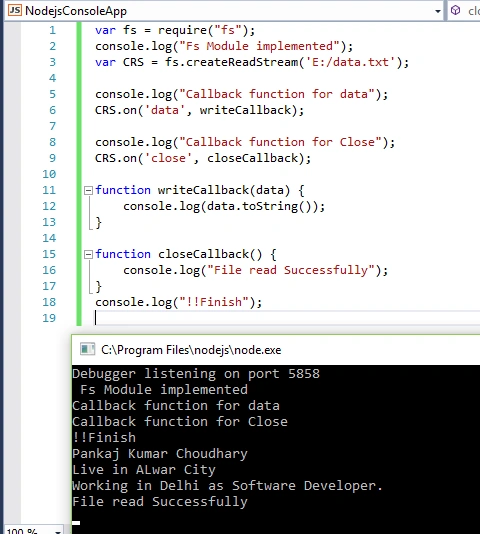Click the '!!Finish' line in console output
480x534 pixels.
[104, 438]
